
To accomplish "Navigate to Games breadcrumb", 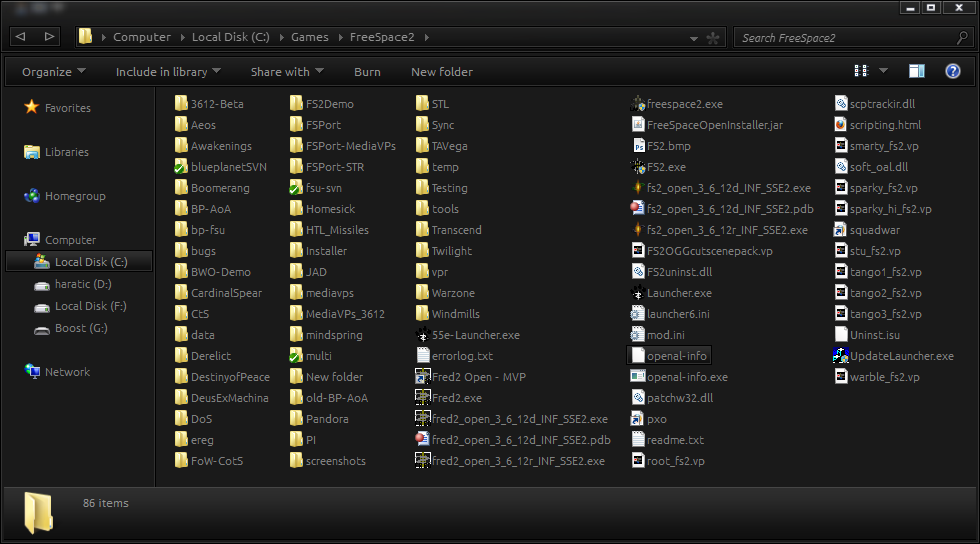I will (309, 38).
